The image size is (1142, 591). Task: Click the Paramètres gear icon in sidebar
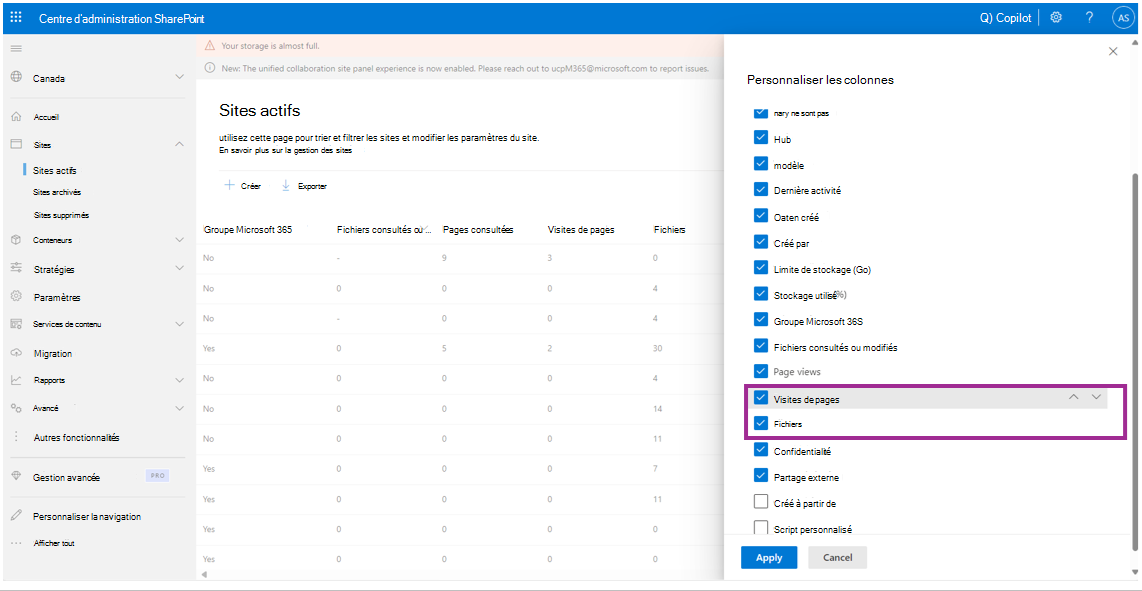(x=16, y=297)
